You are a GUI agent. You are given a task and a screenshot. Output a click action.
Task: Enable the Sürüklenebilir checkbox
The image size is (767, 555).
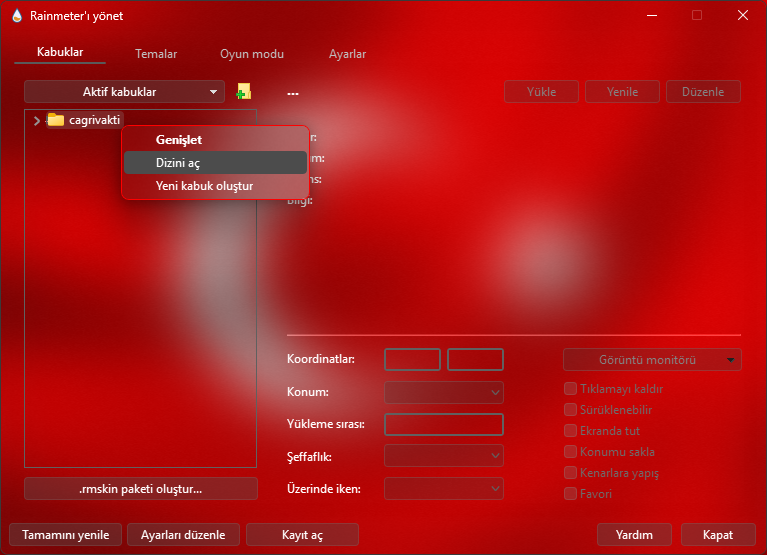coord(571,410)
